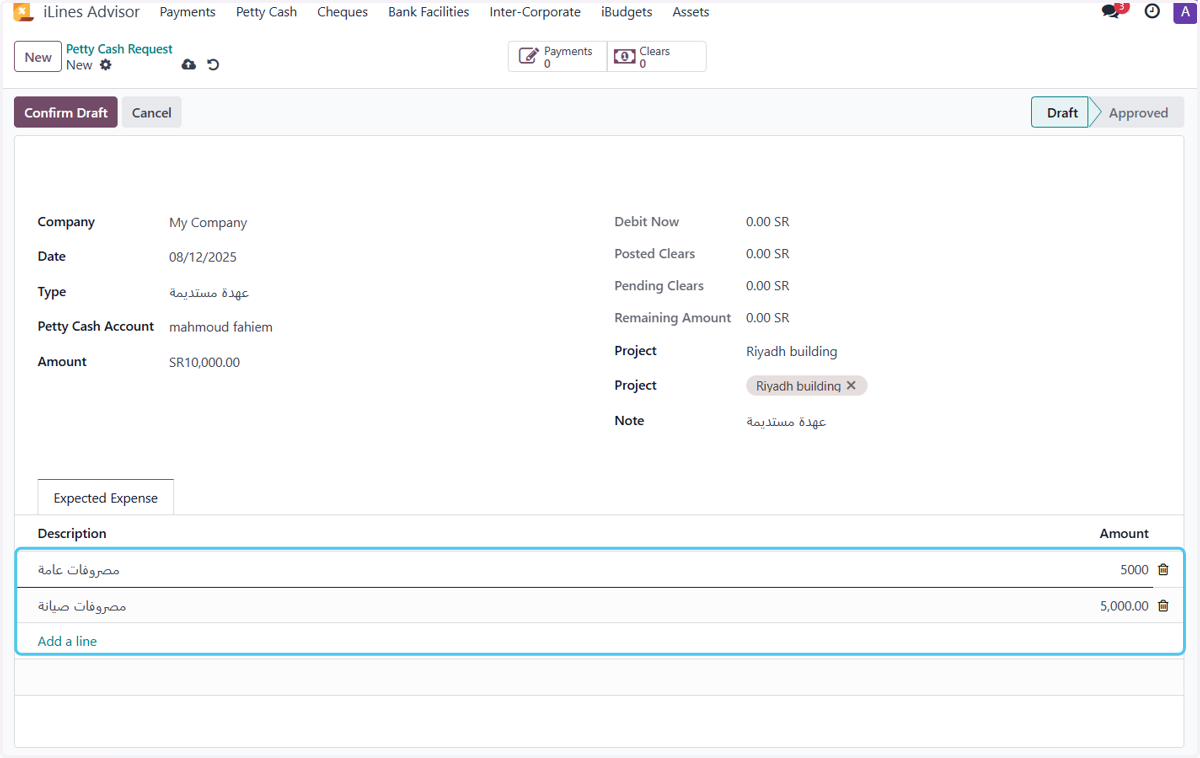Open the activities clock icon
Image resolution: width=1200 pixels, height=758 pixels.
pyautogui.click(x=1152, y=12)
